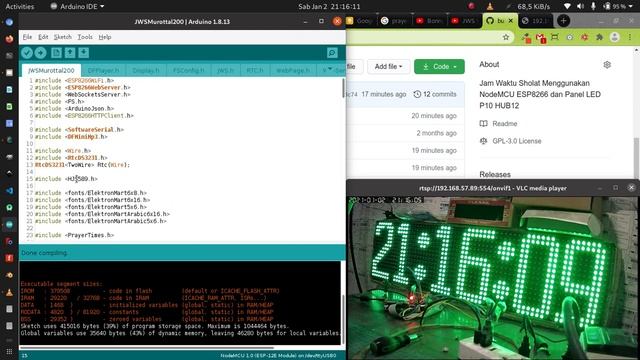Click the Arduino code editor vertical scrollbar
The height and width of the screenshot is (360, 640).
(343, 88)
